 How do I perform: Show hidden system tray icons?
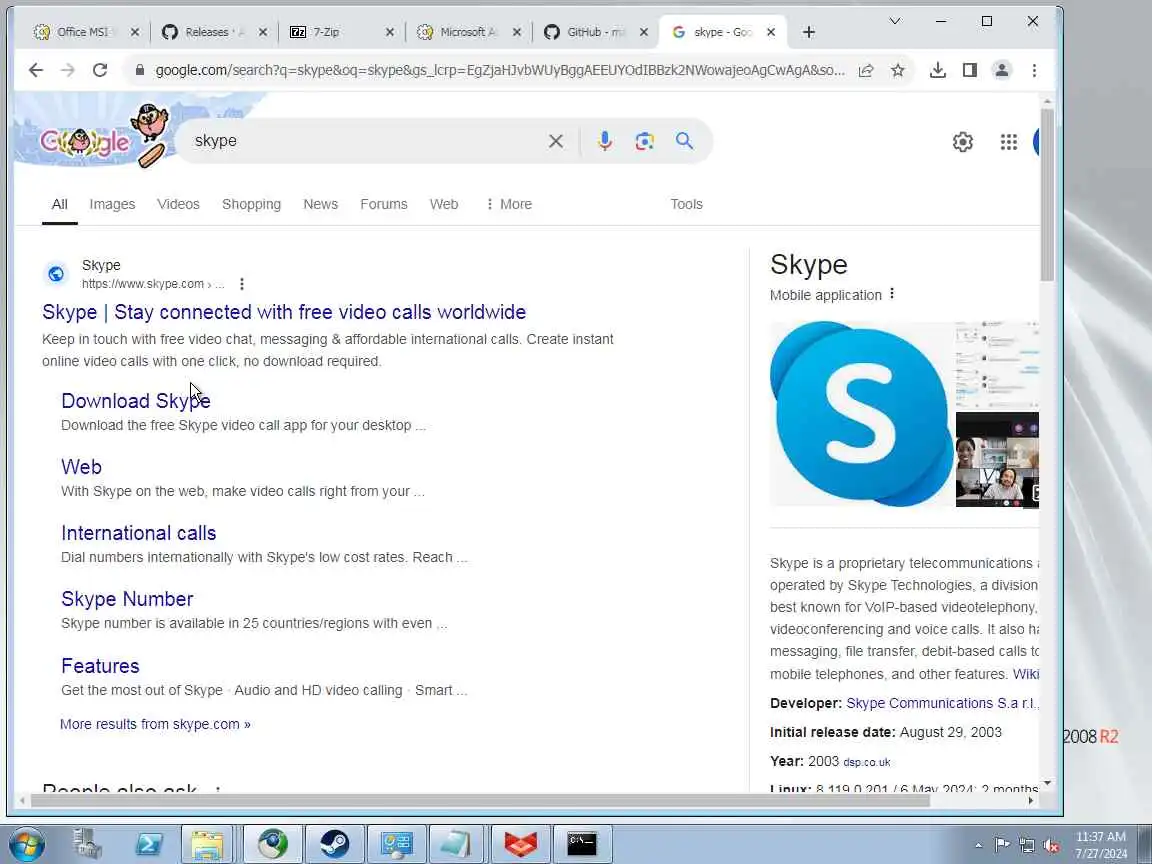[x=978, y=846]
